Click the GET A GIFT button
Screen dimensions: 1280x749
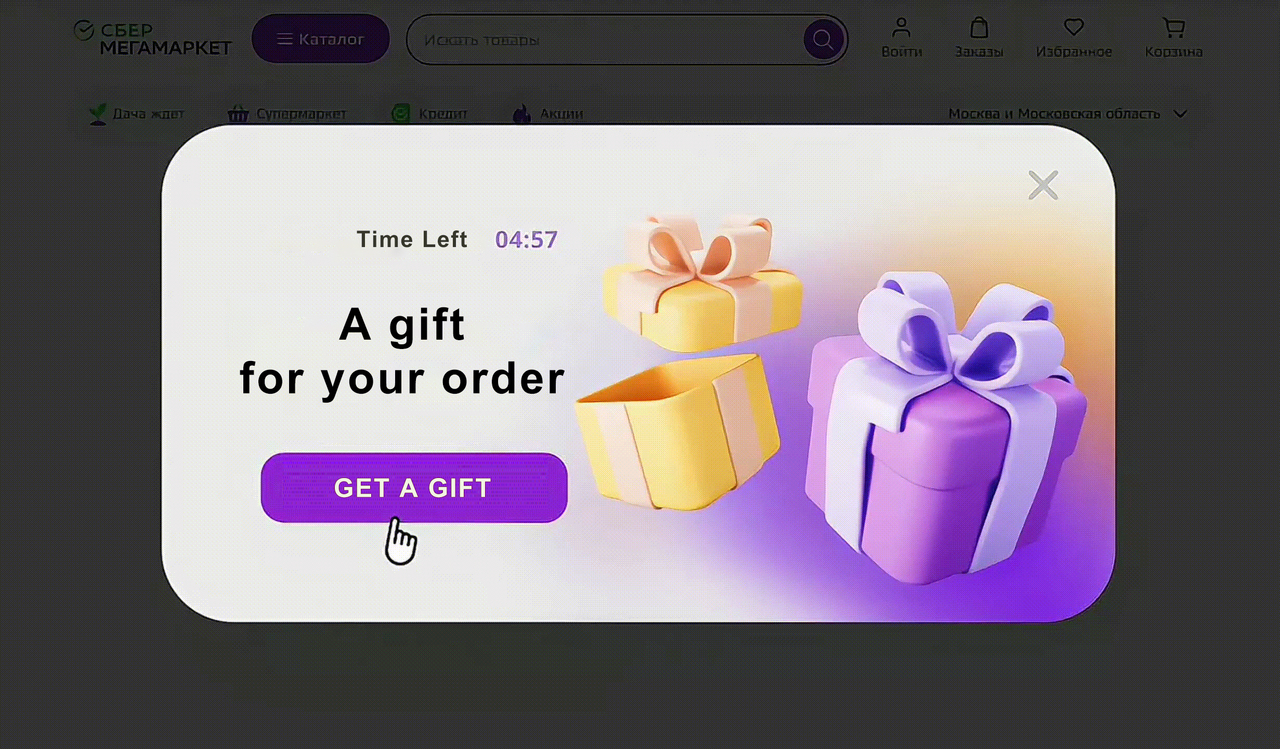click(414, 488)
